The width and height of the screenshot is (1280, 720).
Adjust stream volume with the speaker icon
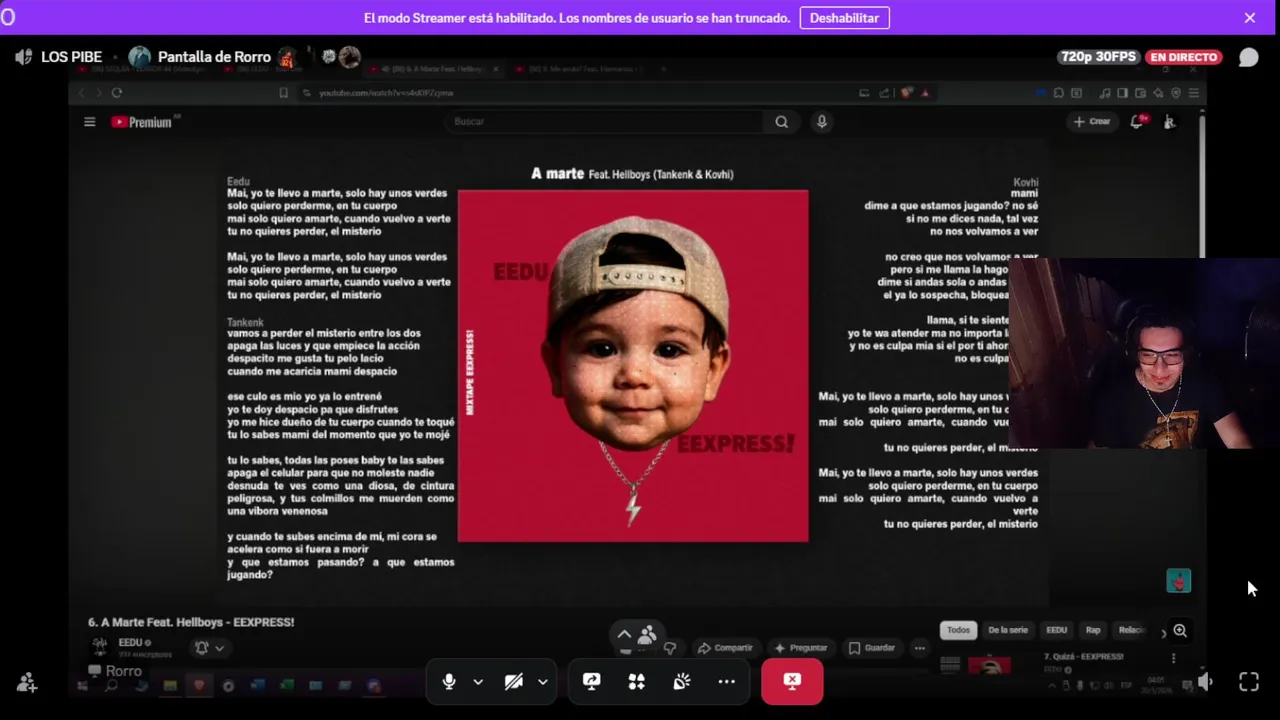click(x=1205, y=682)
